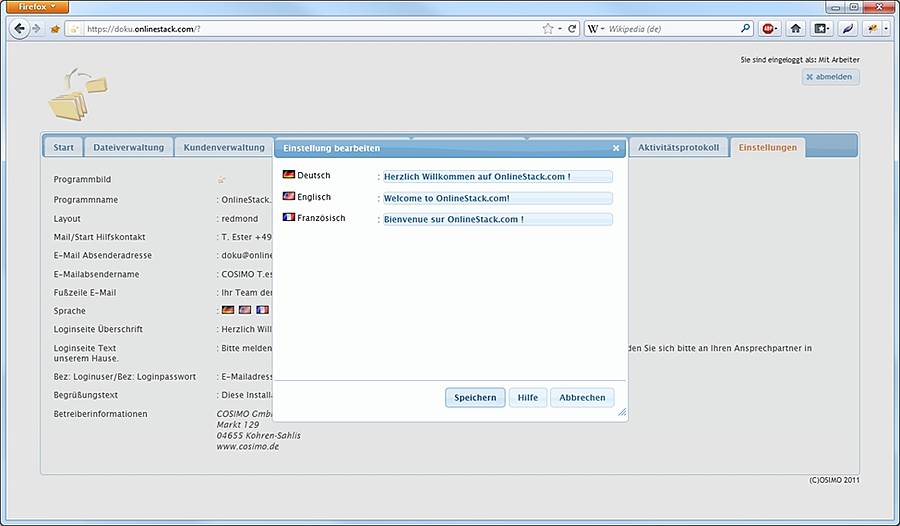900x526 pixels.
Task: Close the Einstellung bearbeiten dialog
Action: (x=616, y=148)
